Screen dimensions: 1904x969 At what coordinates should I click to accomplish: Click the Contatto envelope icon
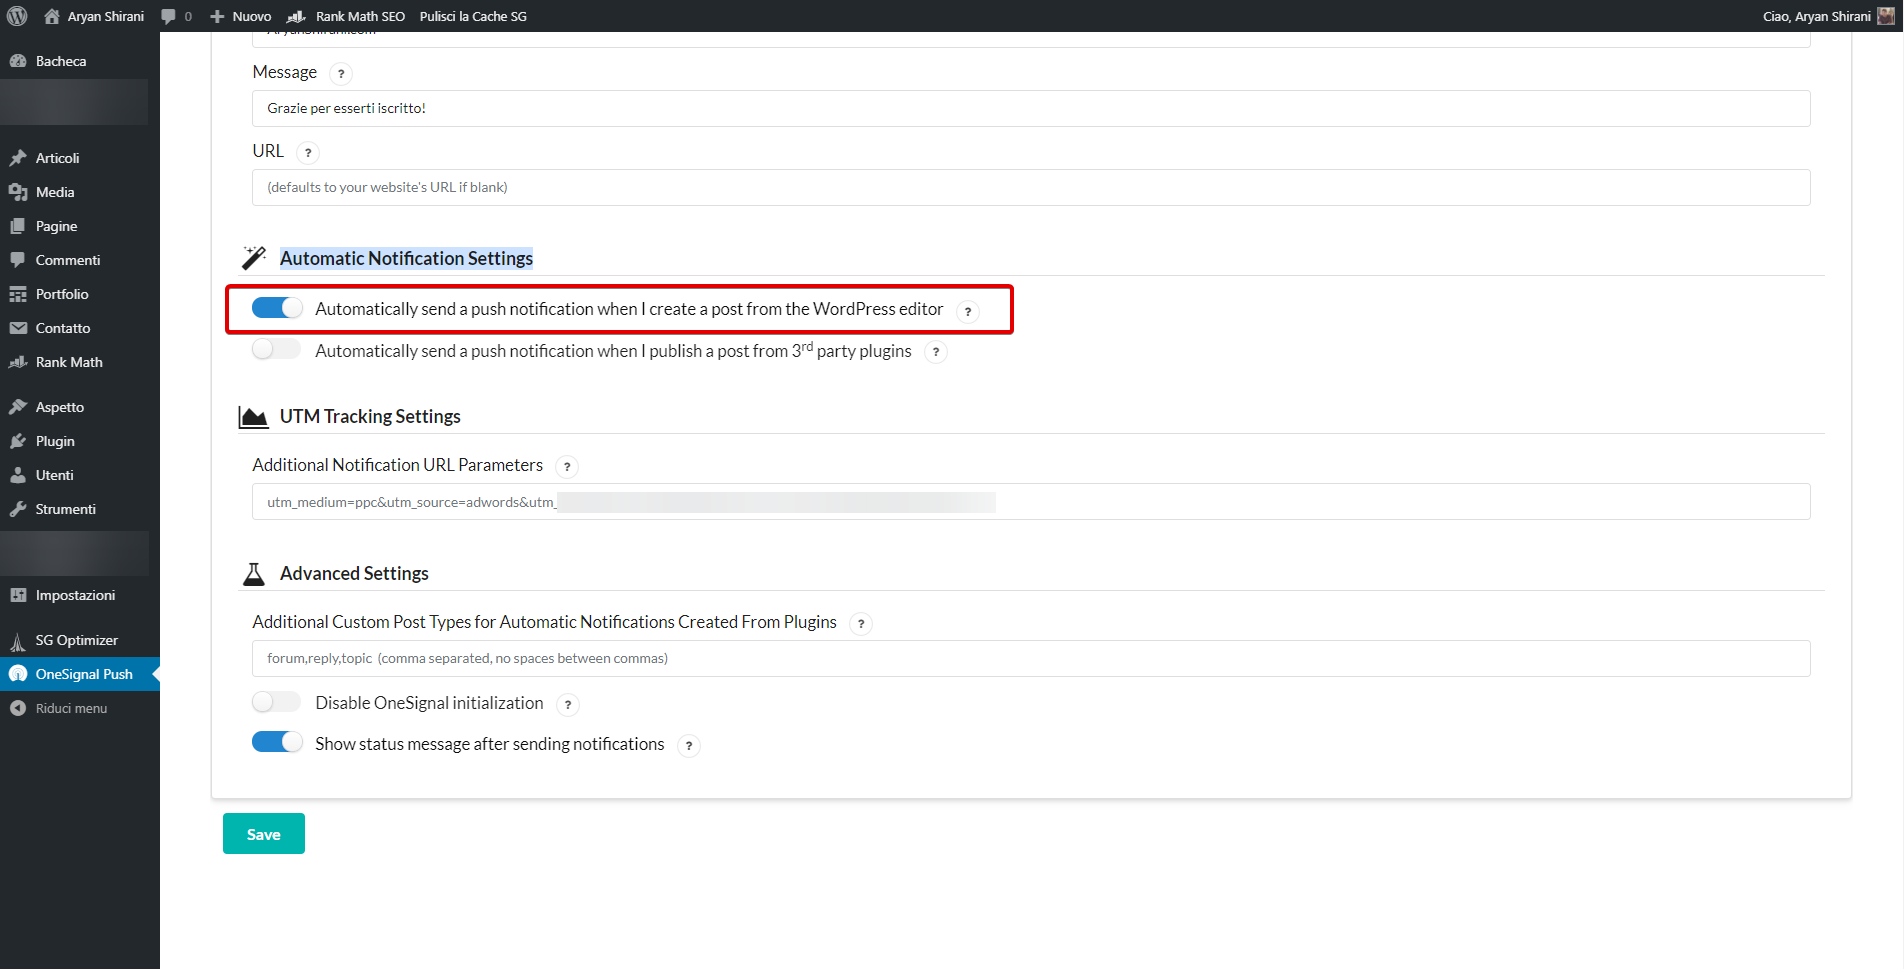18,328
